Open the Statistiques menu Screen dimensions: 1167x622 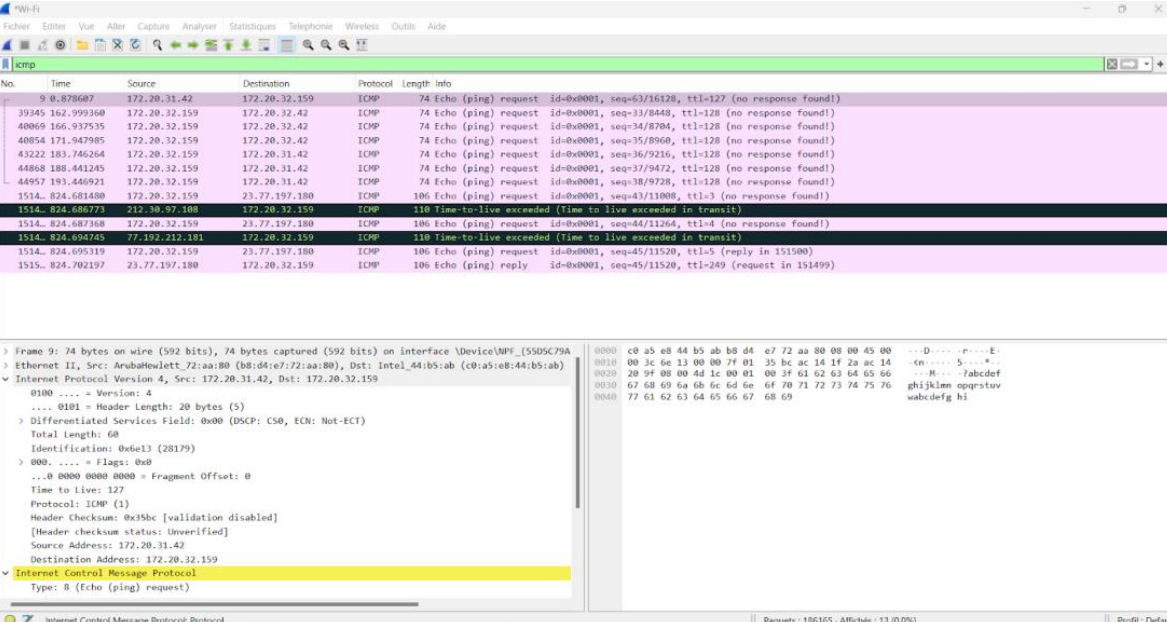[252, 26]
